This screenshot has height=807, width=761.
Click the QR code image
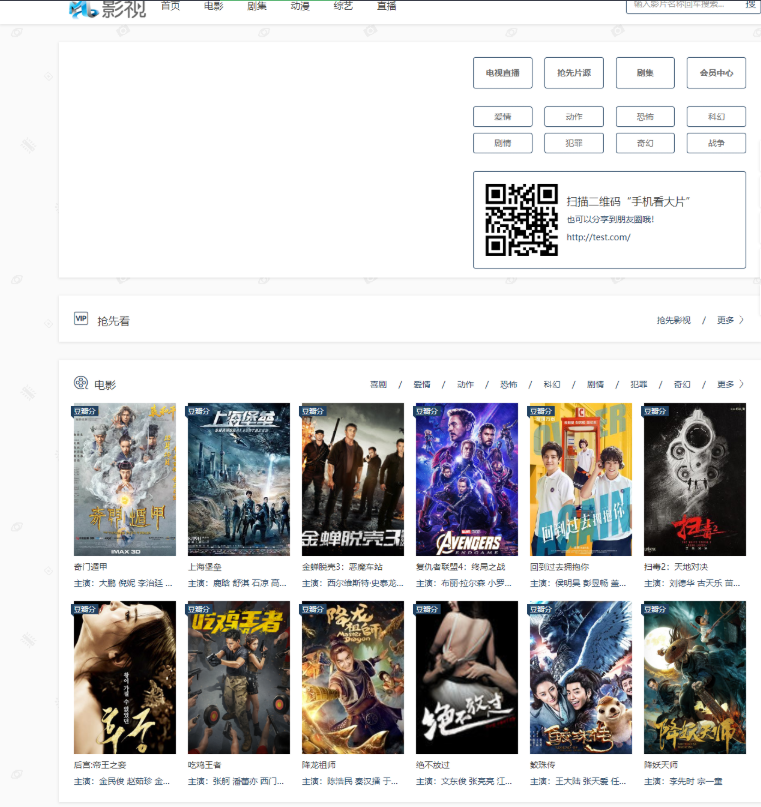coord(521,220)
